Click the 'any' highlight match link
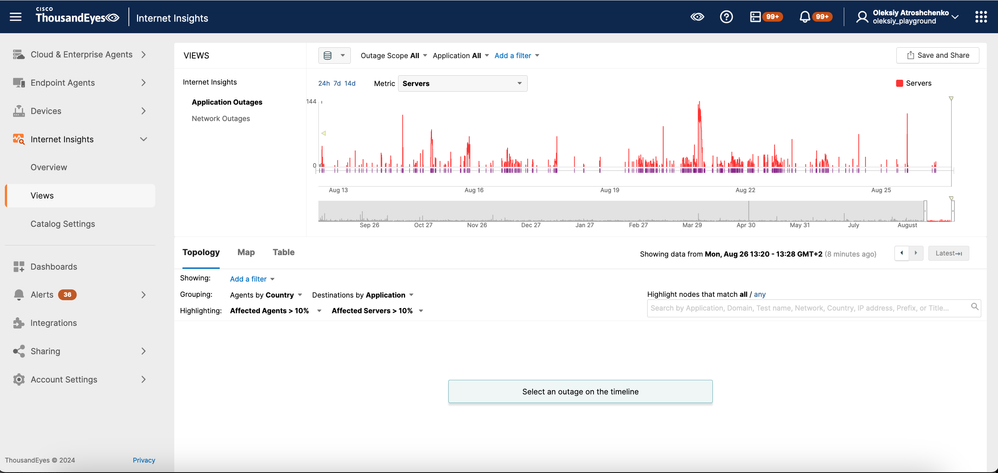The width and height of the screenshot is (998, 473). point(760,295)
